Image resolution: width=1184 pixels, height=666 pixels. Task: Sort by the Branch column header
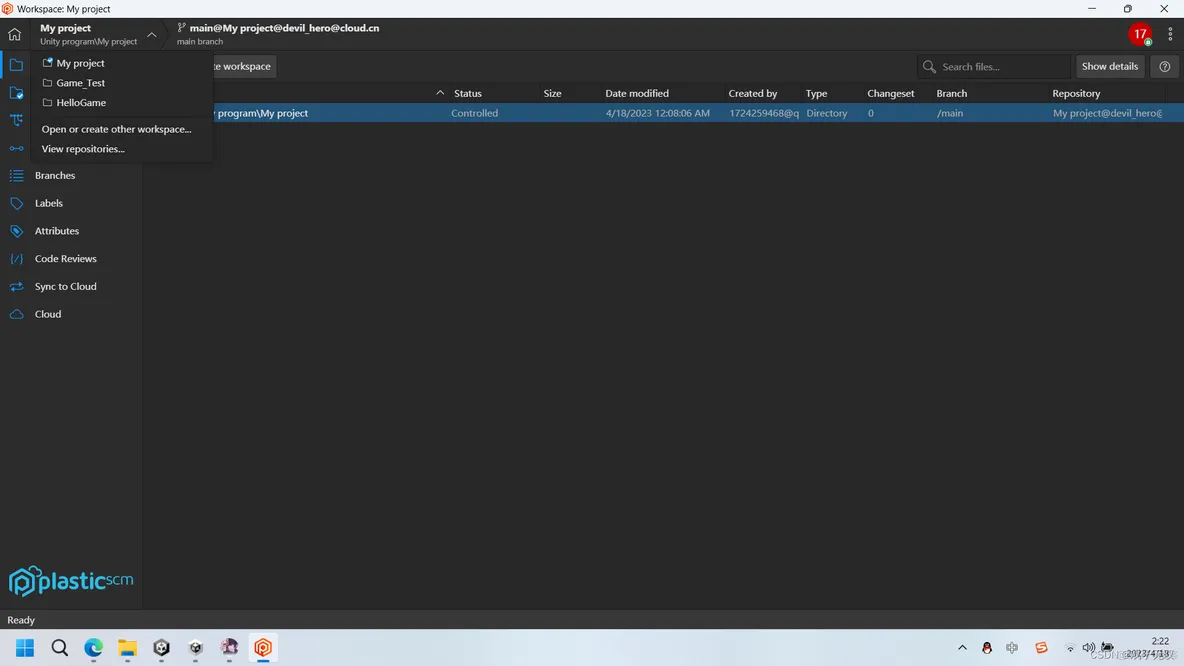point(951,94)
